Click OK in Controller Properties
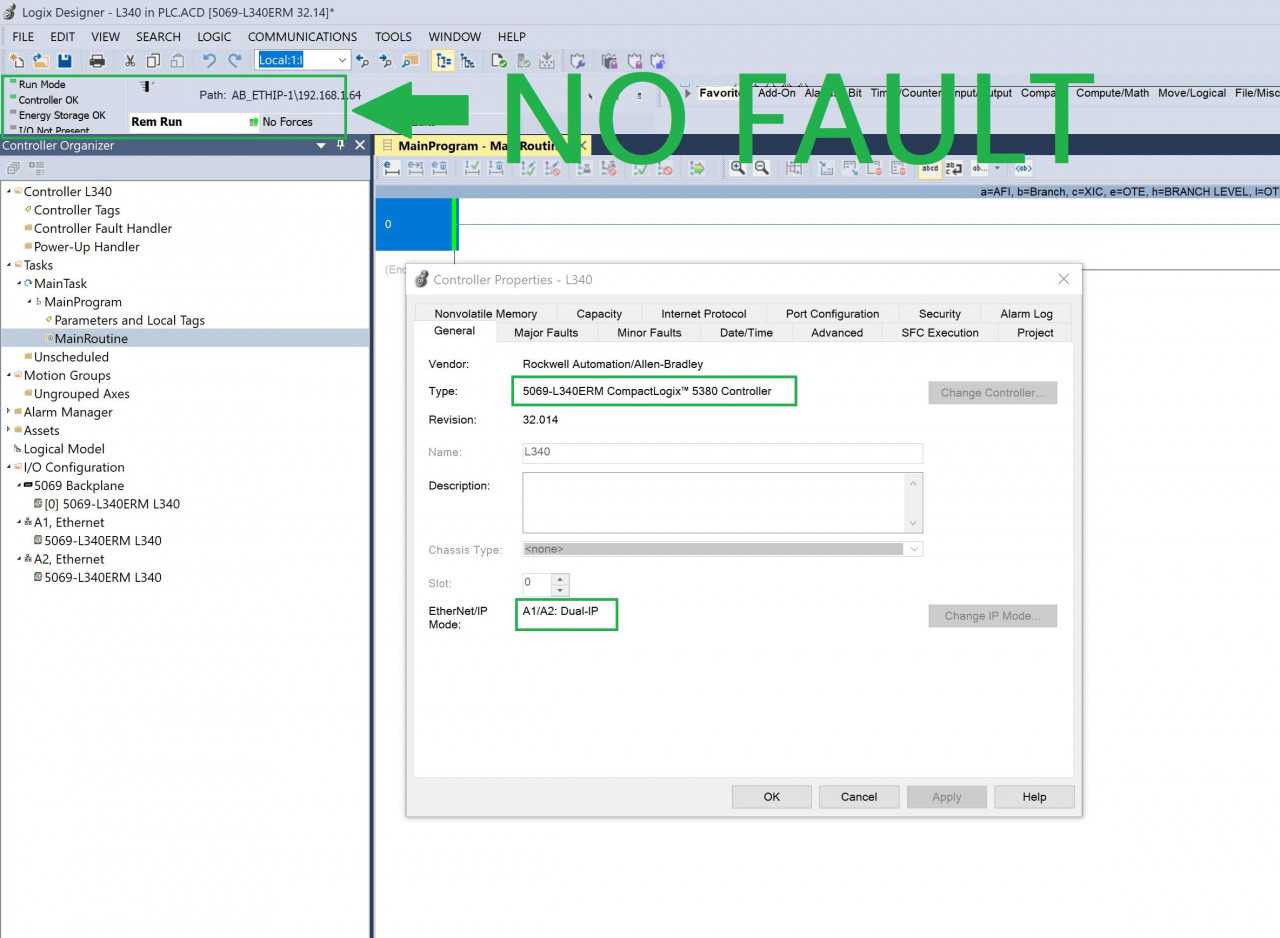 tap(772, 797)
